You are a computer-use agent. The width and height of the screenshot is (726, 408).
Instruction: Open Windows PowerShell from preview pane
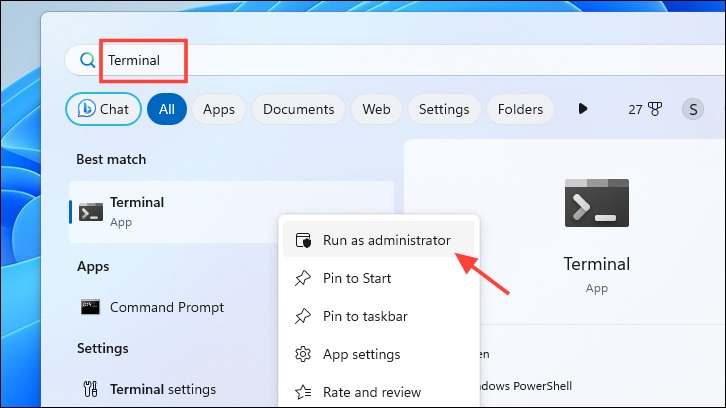pyautogui.click(x=526, y=386)
